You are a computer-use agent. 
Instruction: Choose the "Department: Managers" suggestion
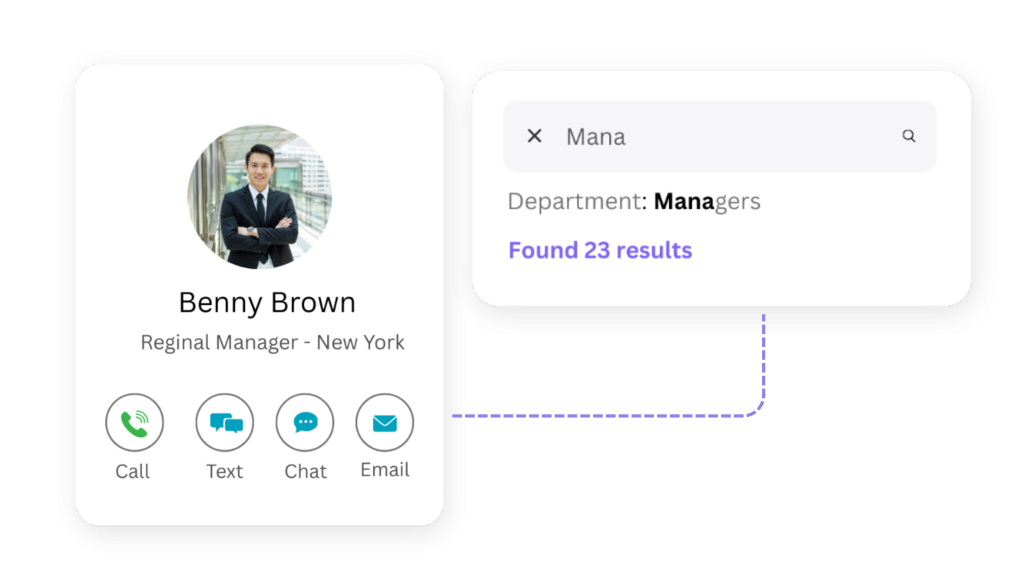tap(634, 201)
